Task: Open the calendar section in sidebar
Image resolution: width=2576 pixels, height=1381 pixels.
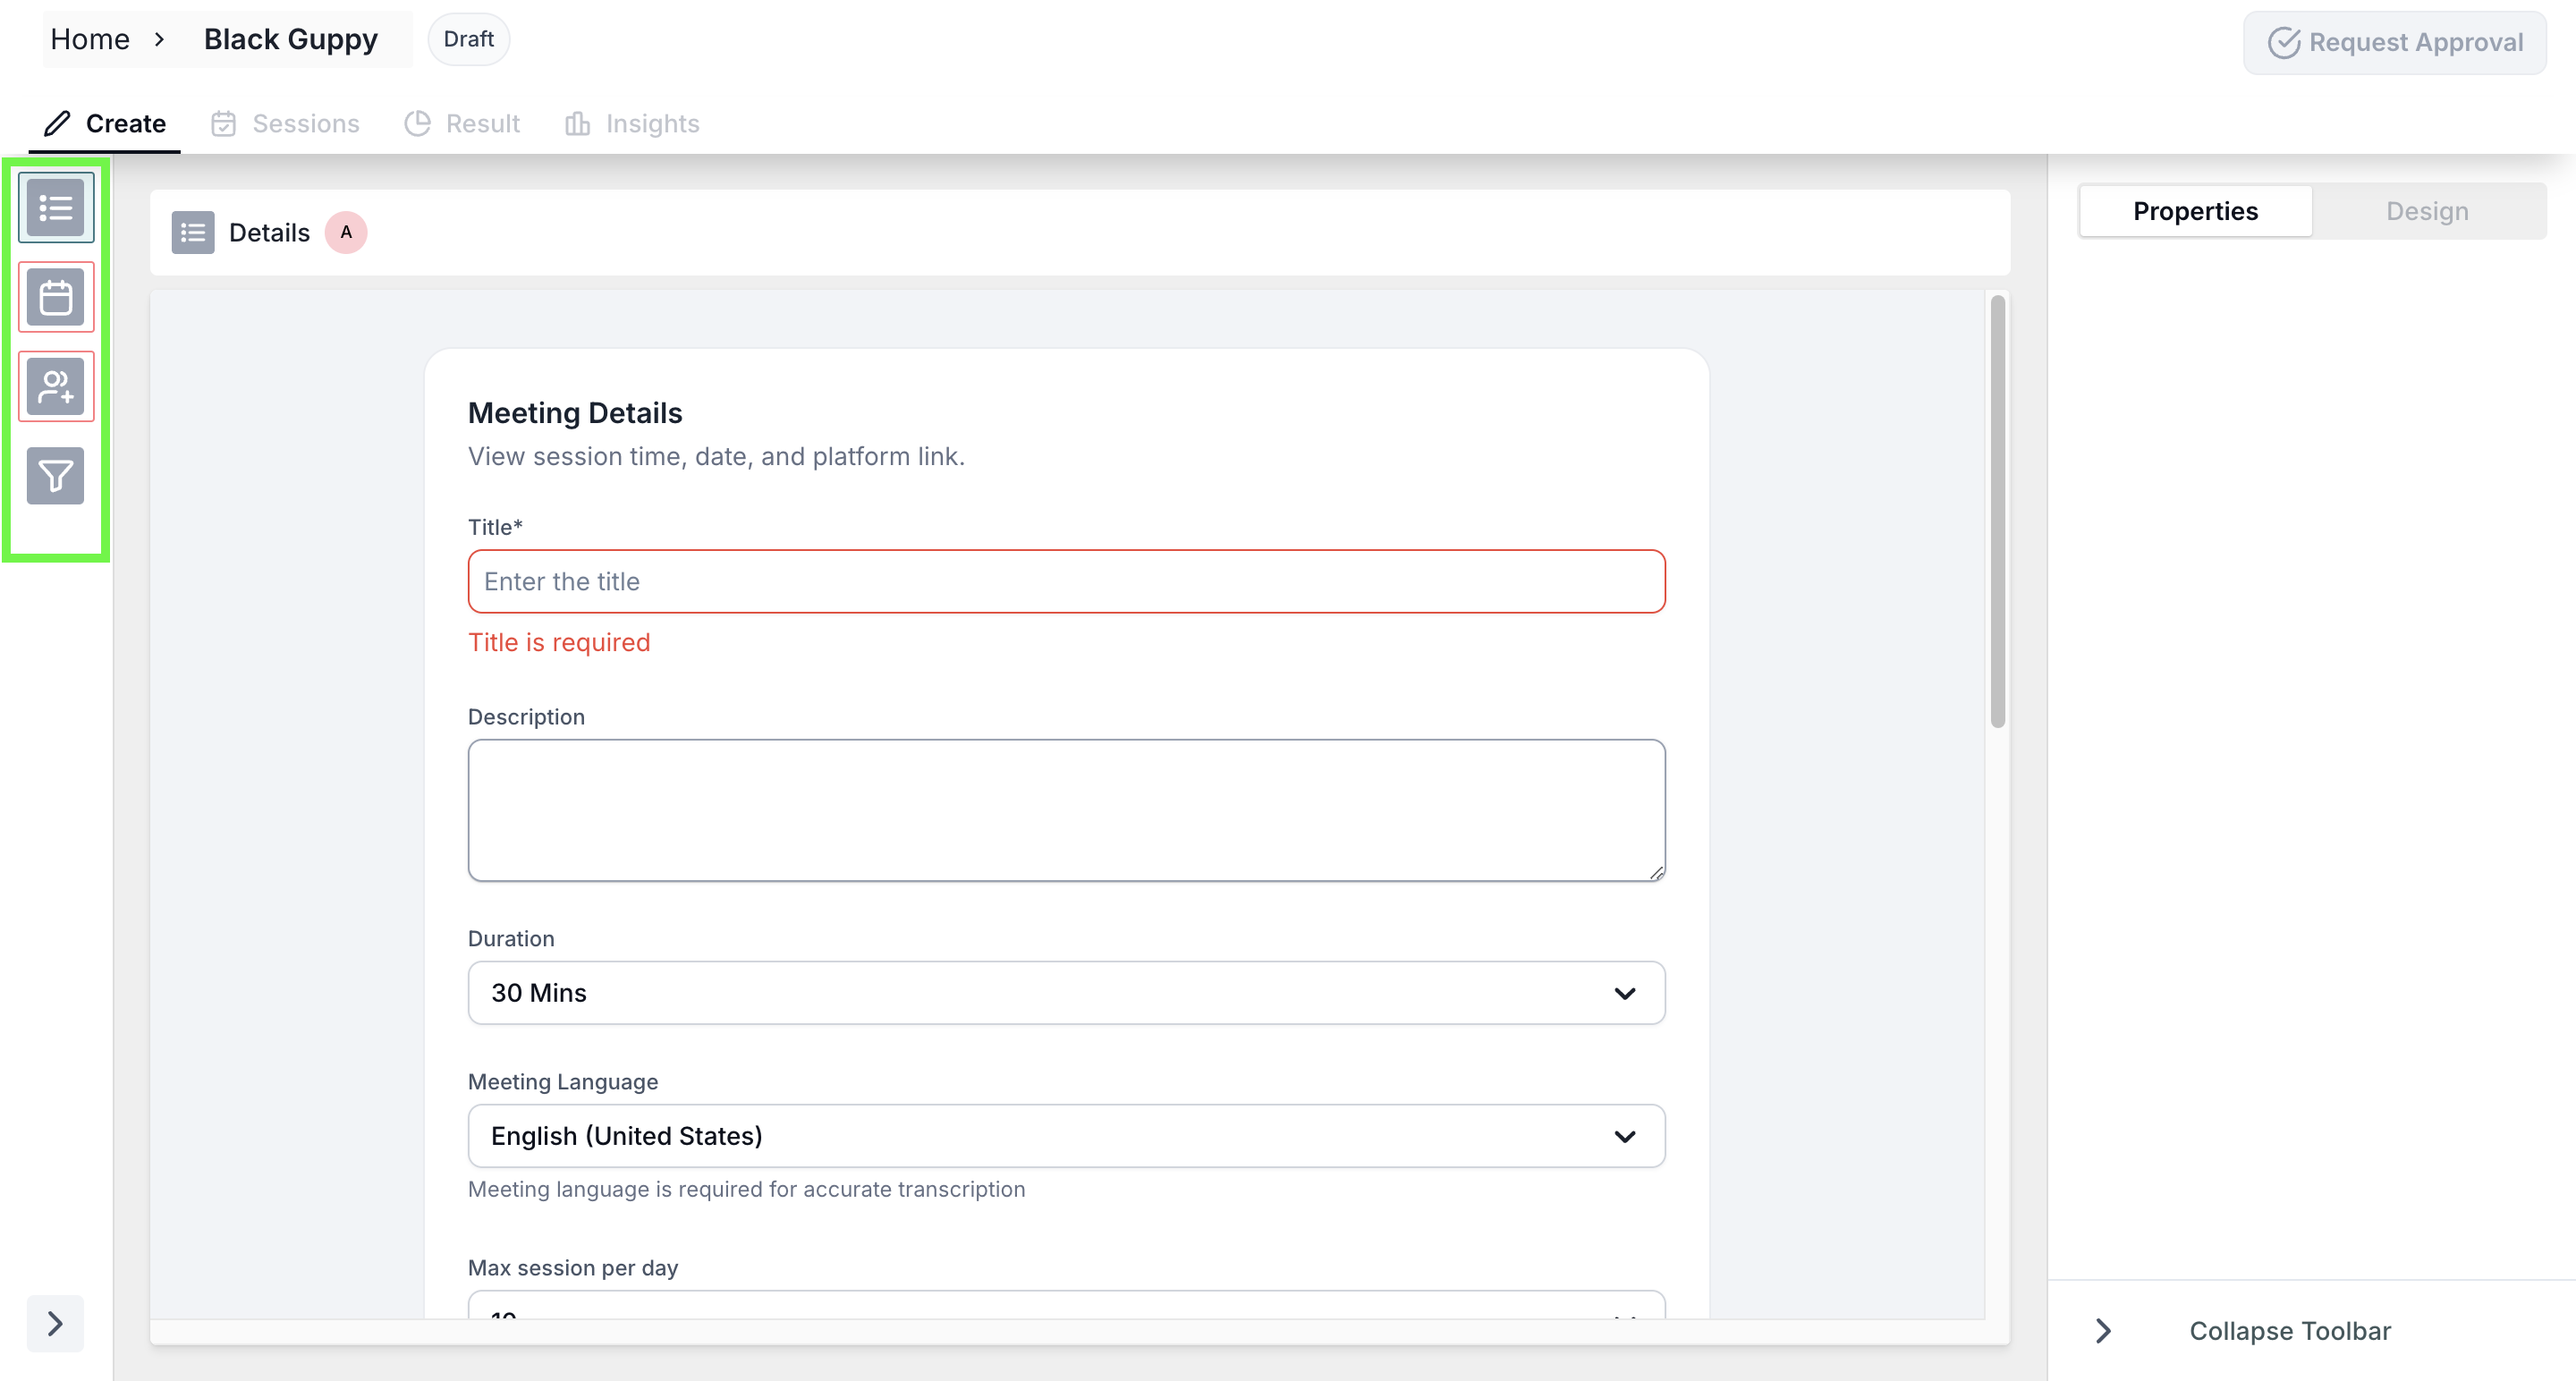Action: coord(56,297)
